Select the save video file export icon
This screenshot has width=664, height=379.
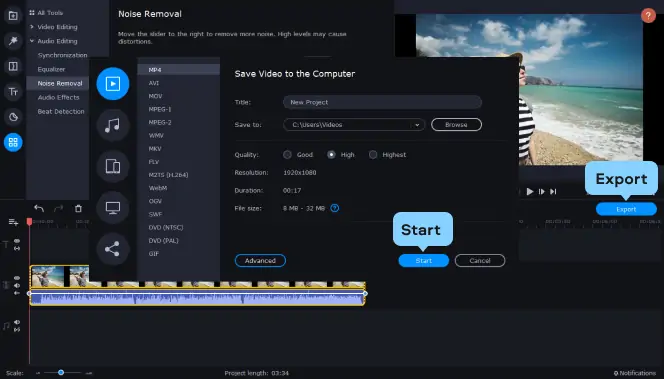click(112, 84)
